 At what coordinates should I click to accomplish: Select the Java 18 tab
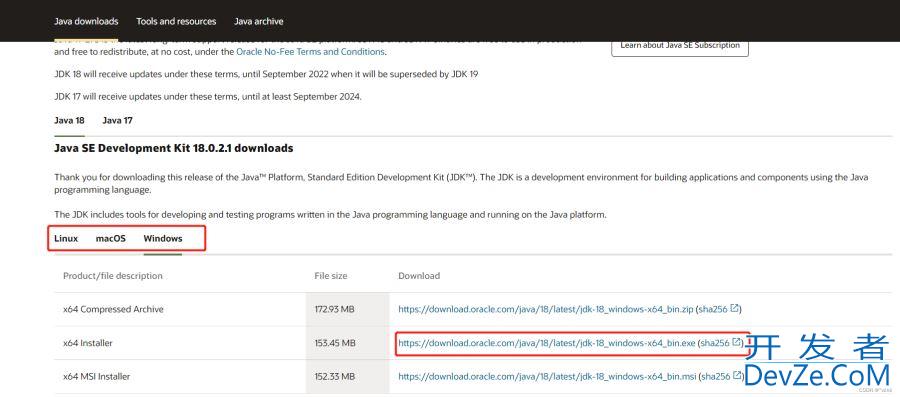tap(69, 120)
